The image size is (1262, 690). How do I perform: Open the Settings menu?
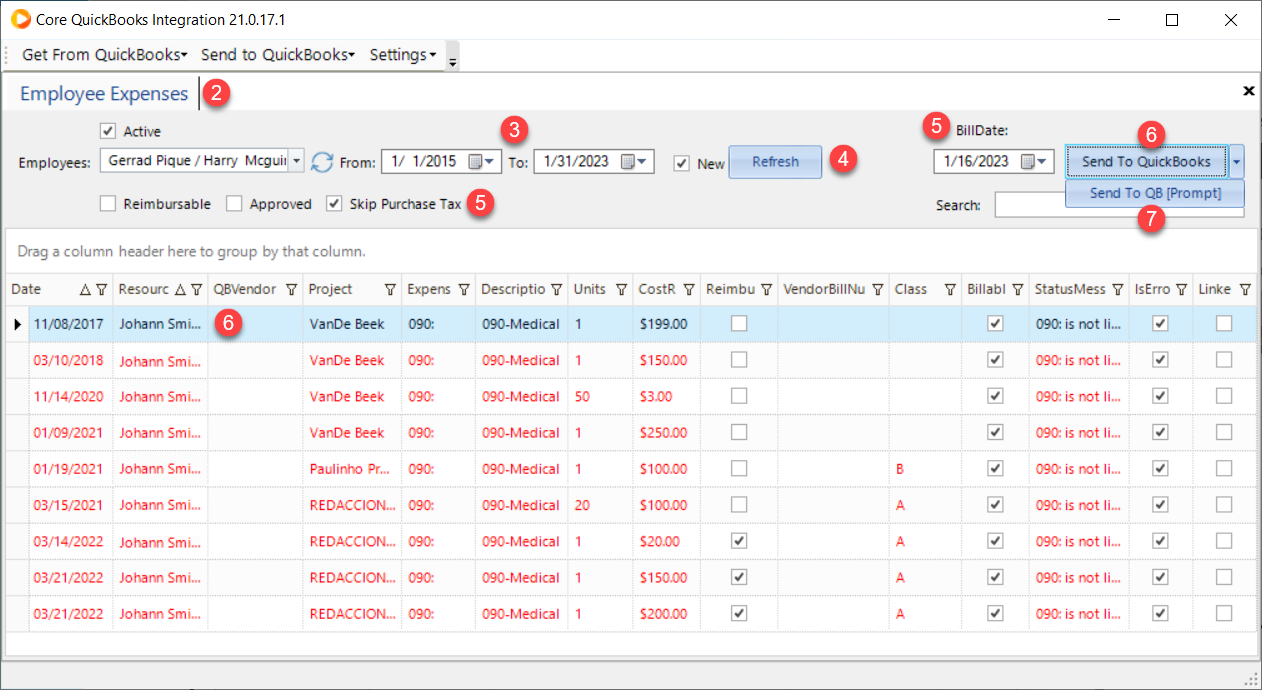(x=403, y=55)
